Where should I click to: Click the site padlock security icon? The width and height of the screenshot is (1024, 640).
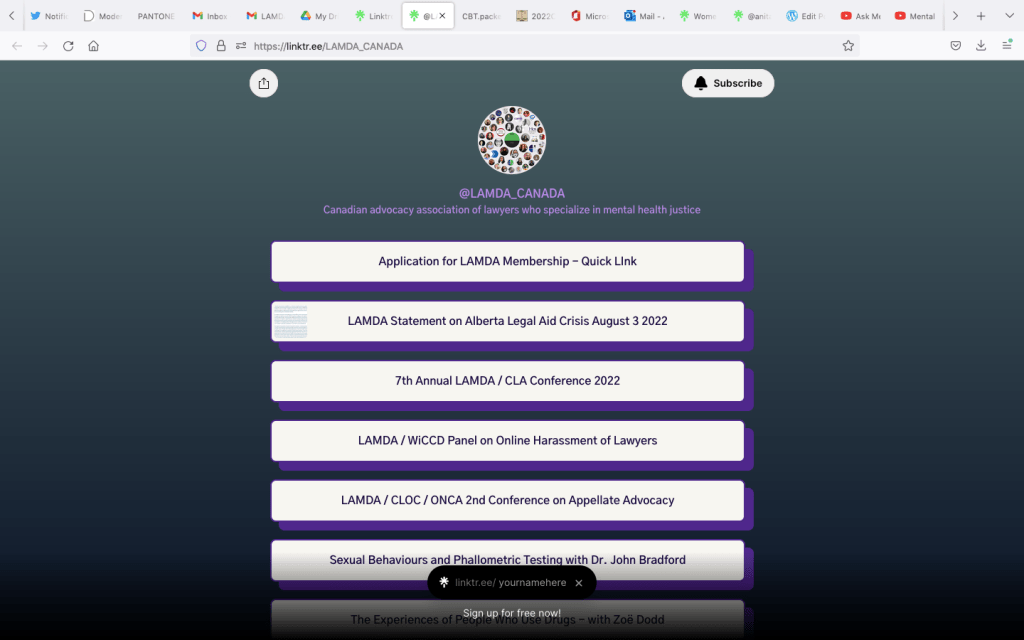(x=221, y=46)
